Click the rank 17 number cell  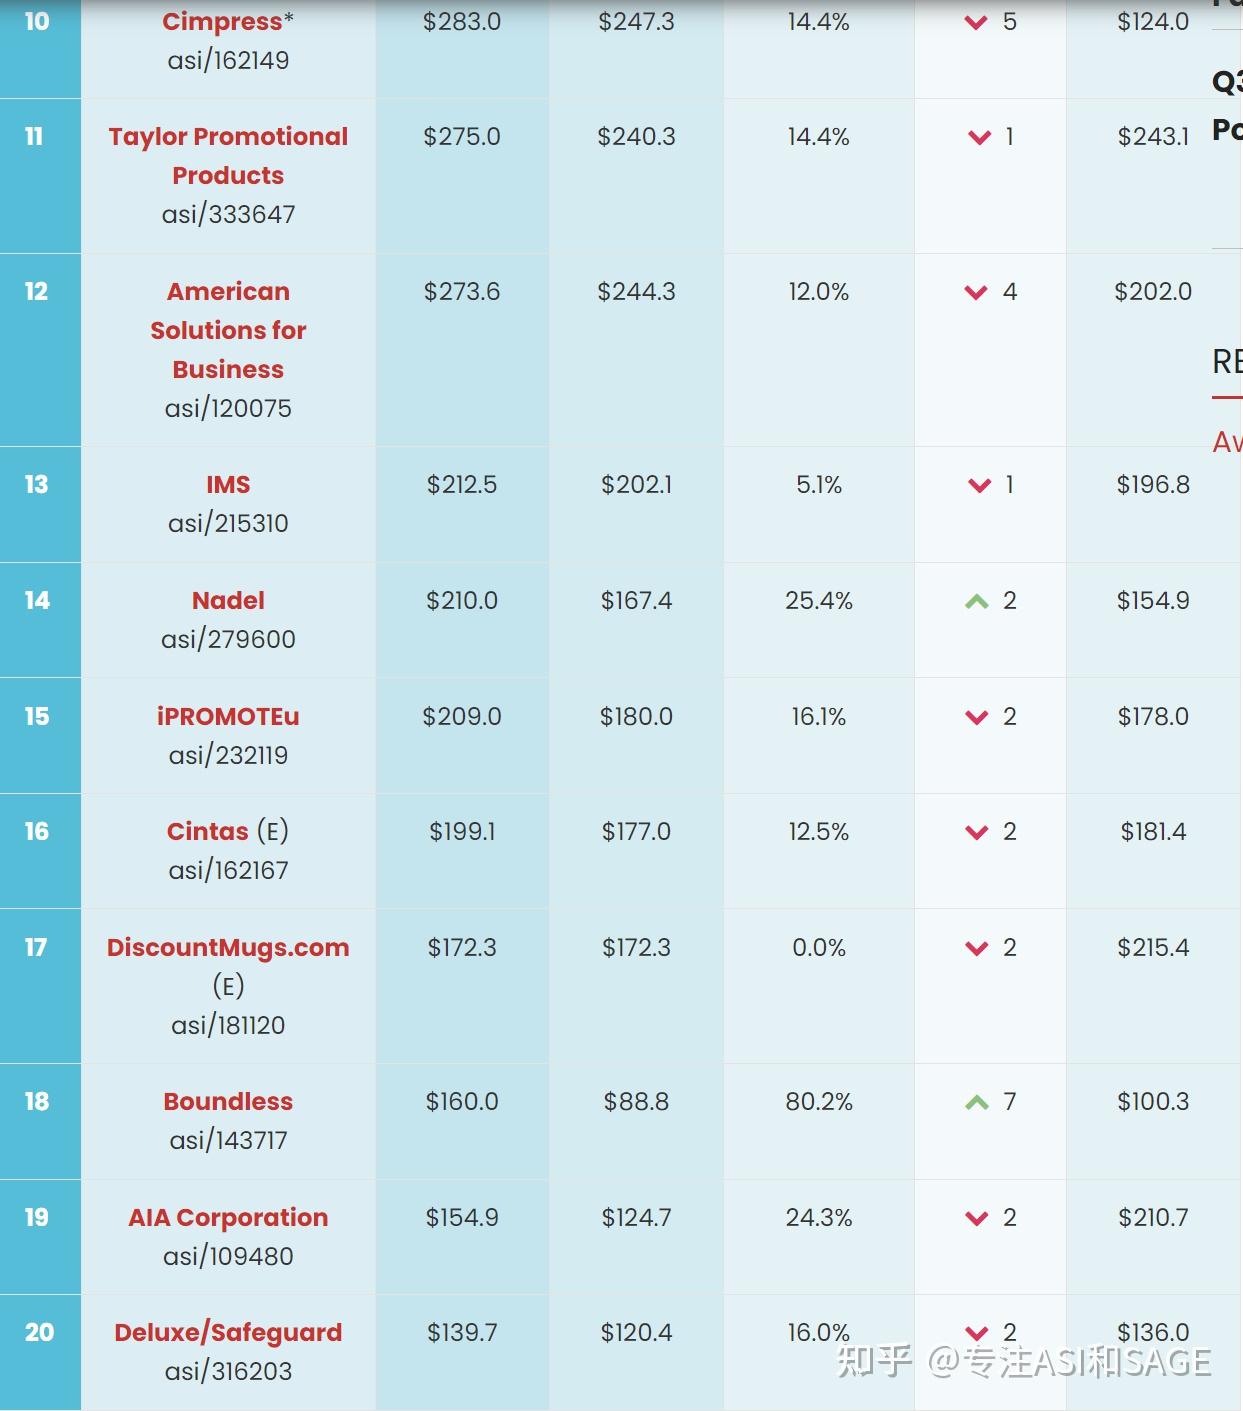[x=37, y=948]
